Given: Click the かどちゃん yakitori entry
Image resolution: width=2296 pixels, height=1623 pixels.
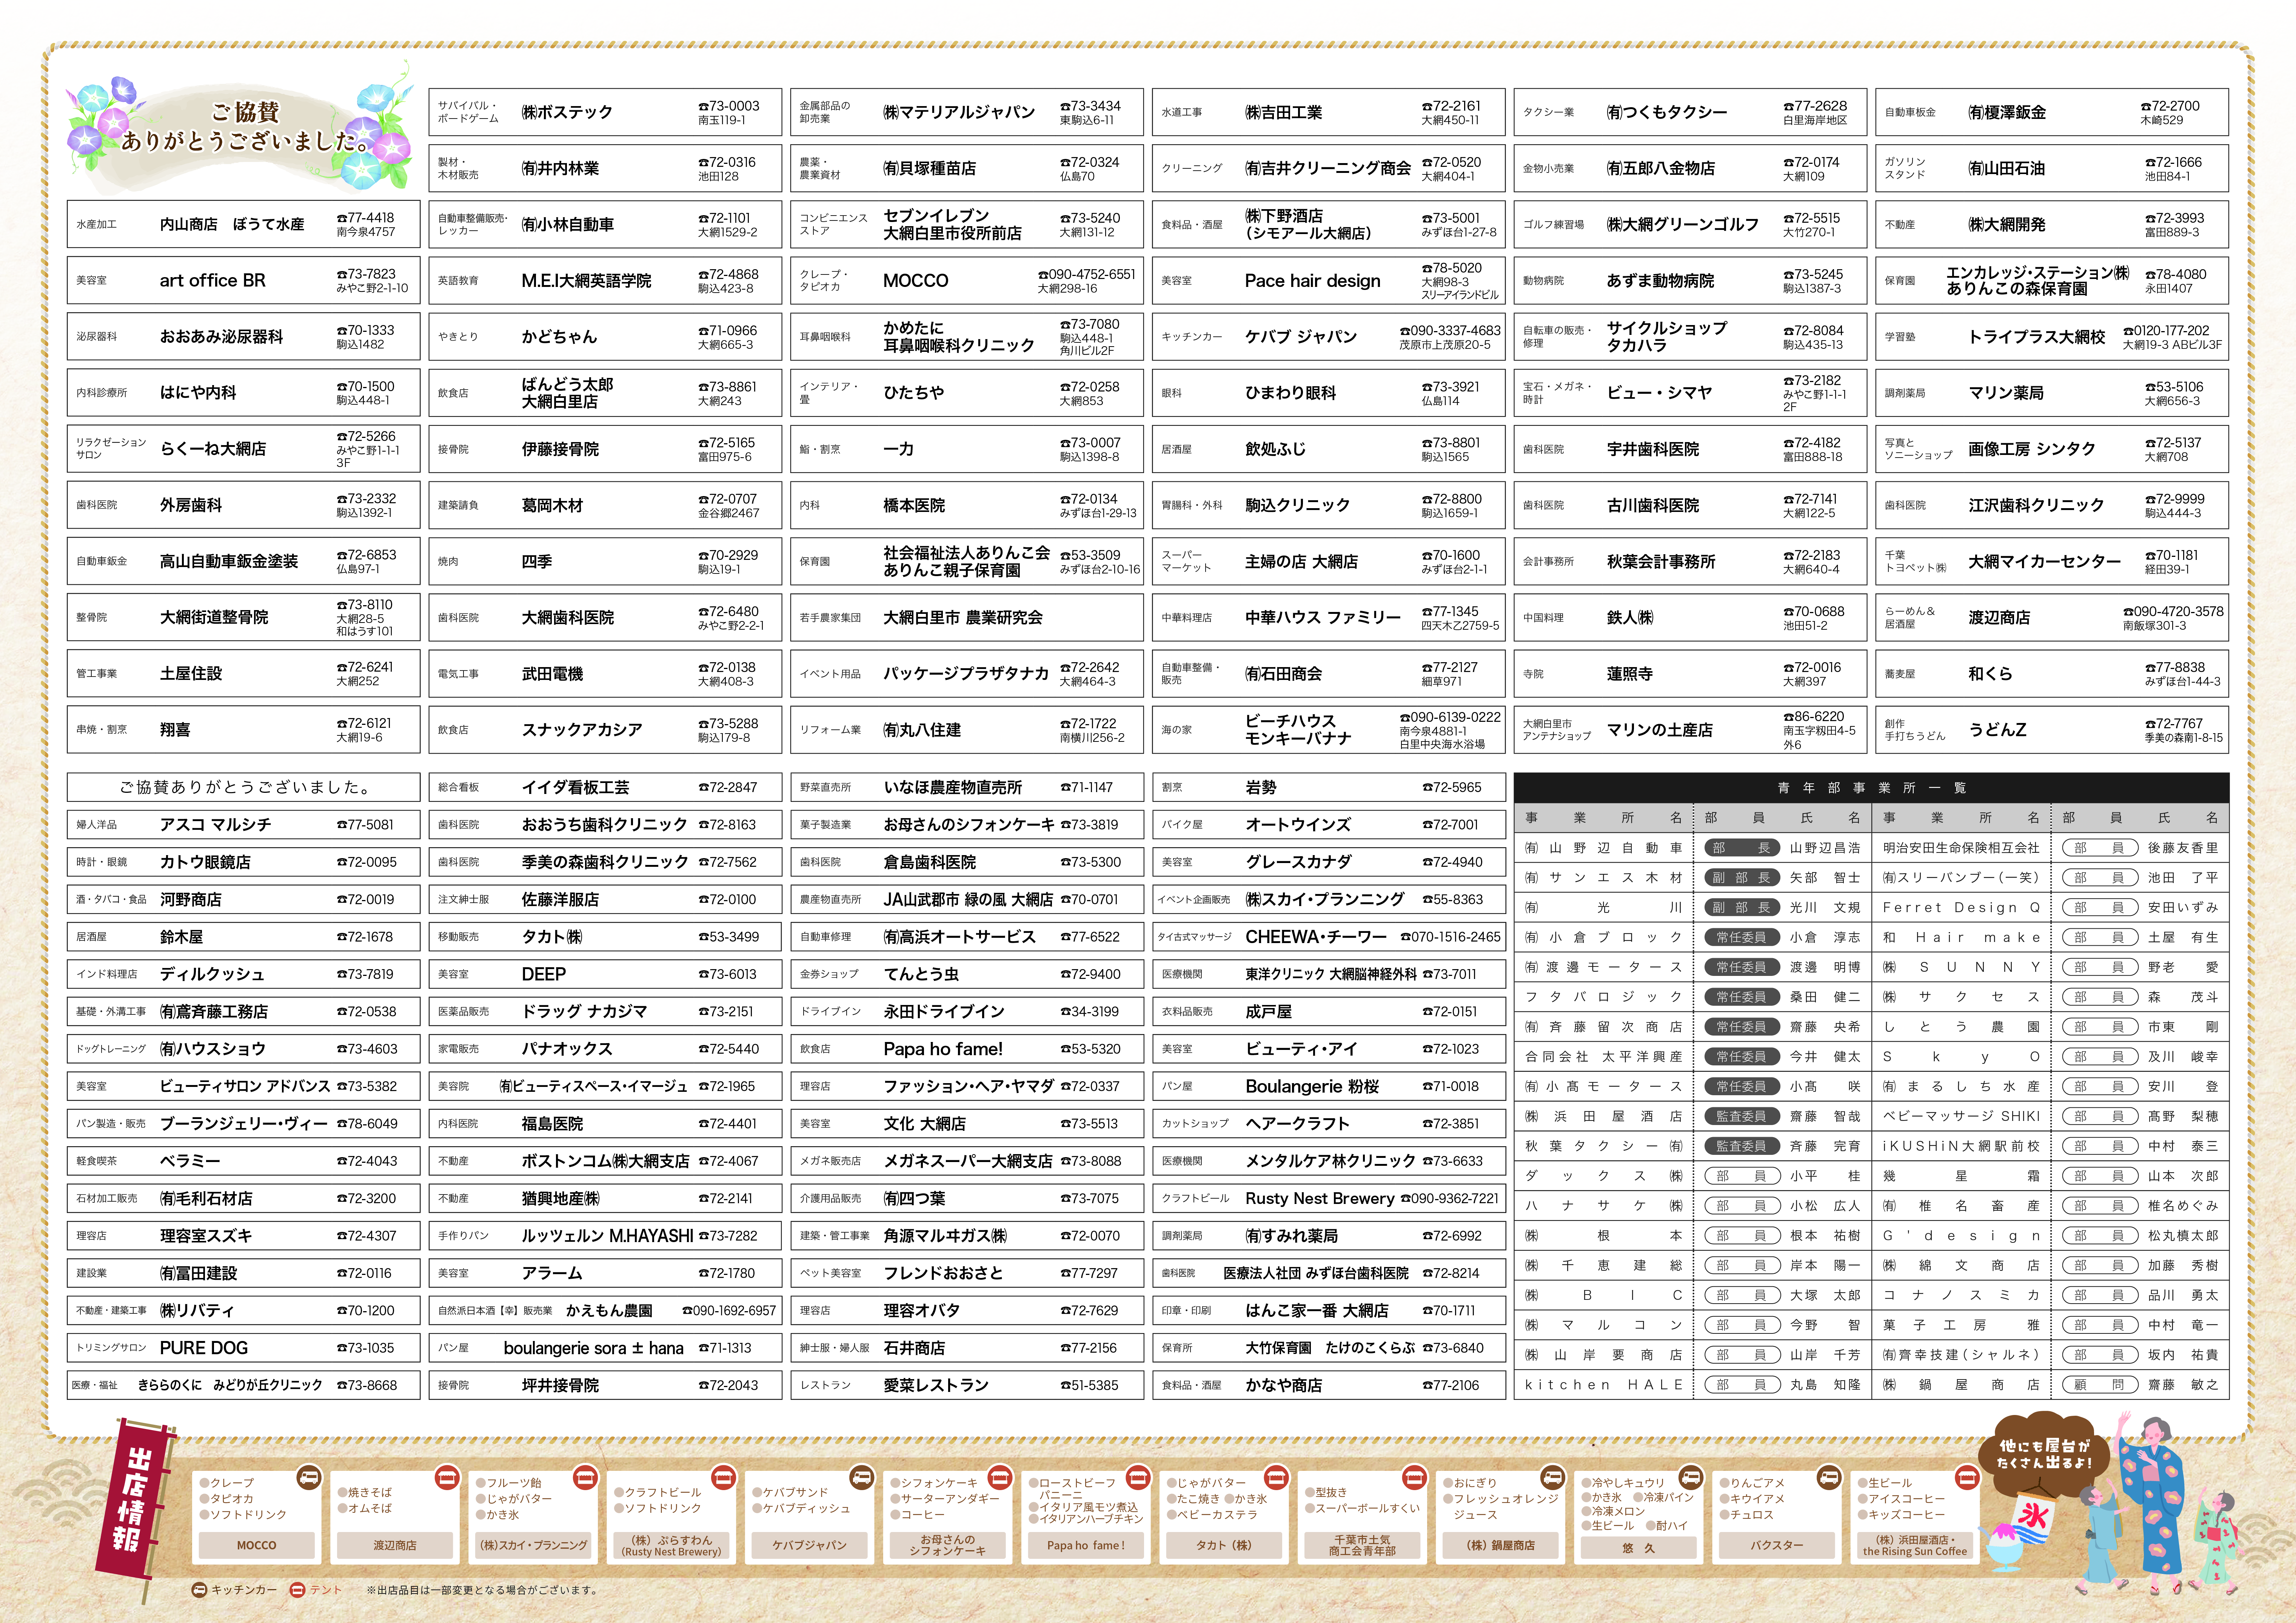Looking at the screenshot, I should pos(605,337).
